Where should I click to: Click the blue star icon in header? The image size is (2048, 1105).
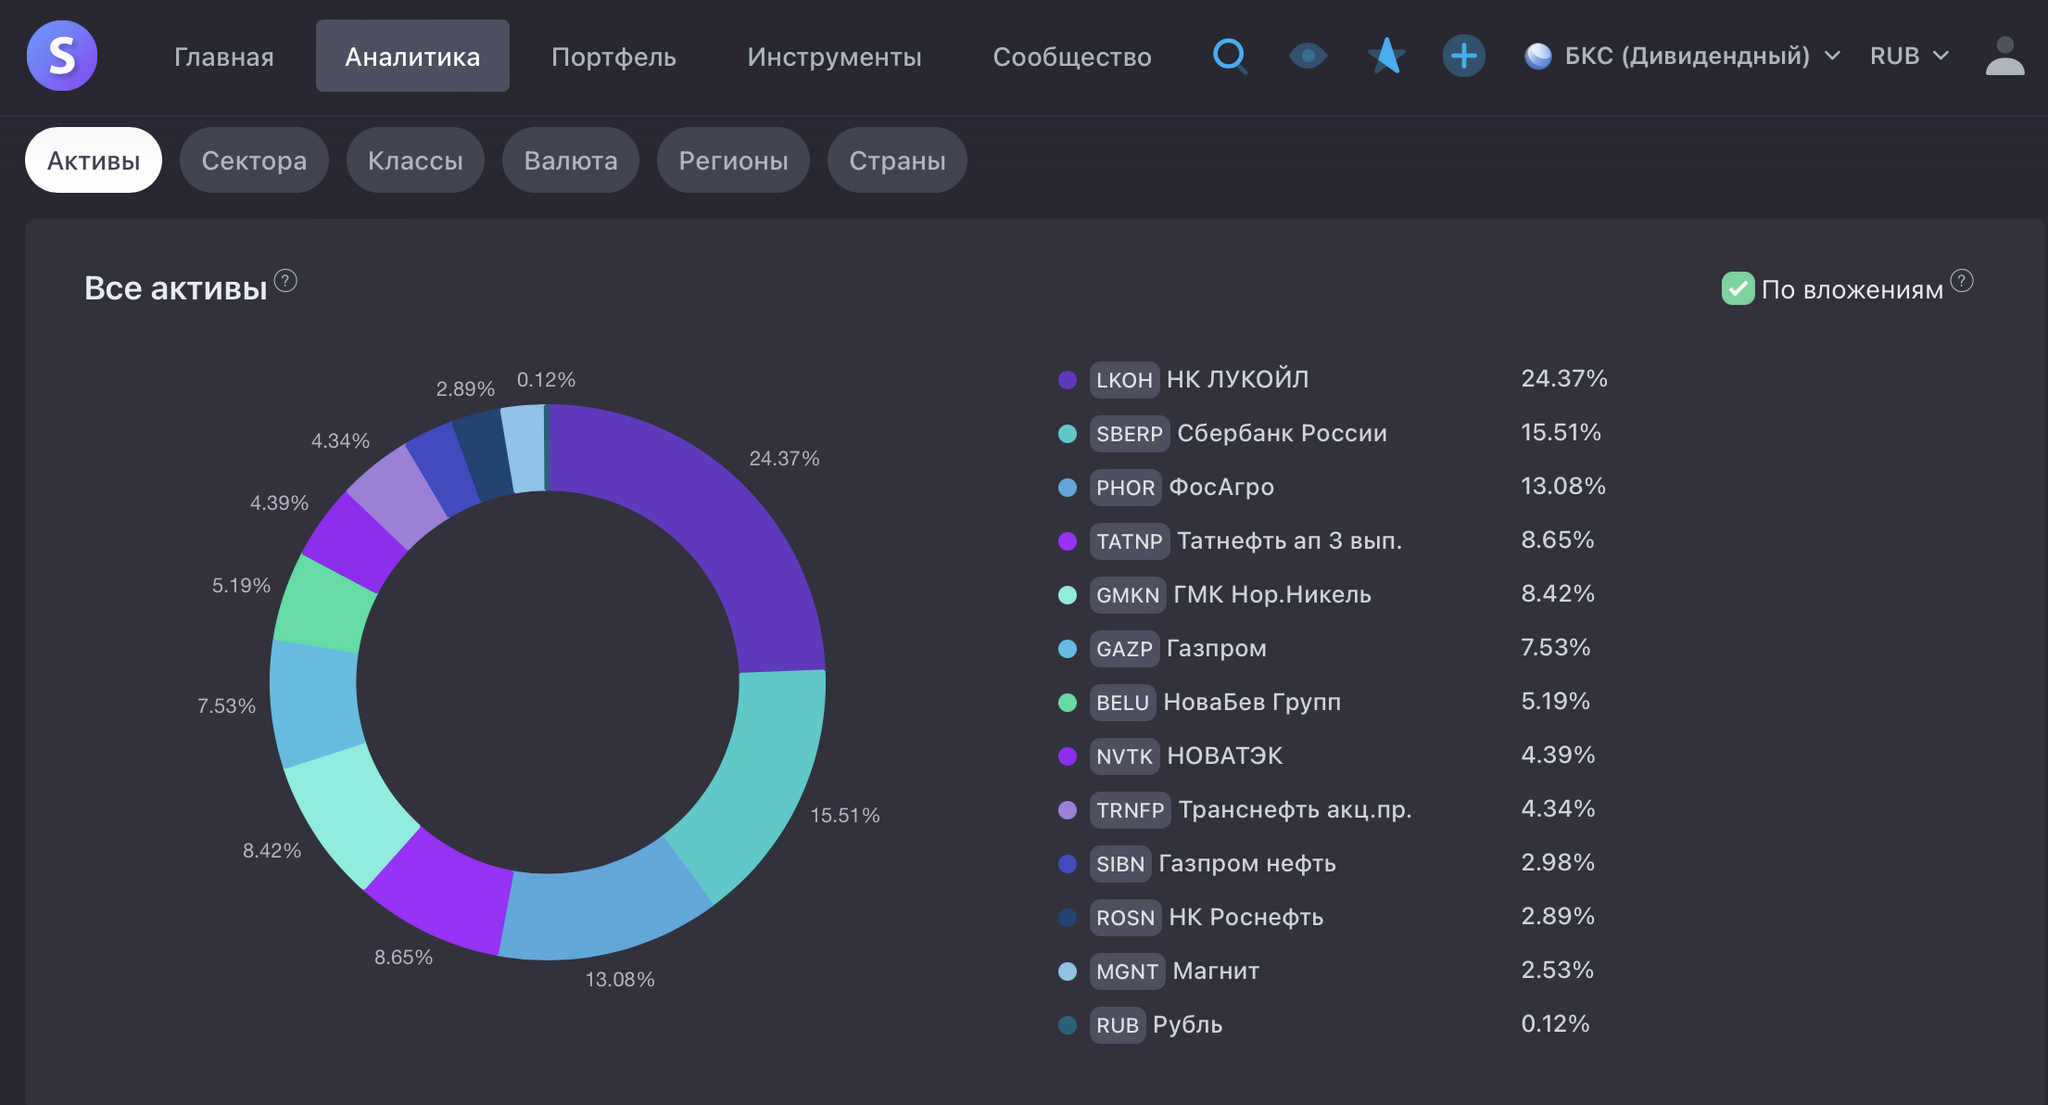click(x=1386, y=56)
